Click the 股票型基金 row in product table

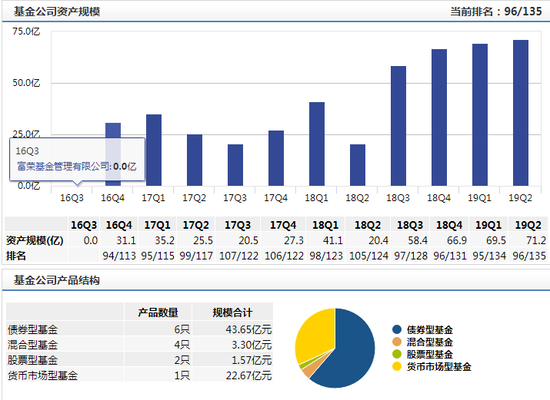point(140,360)
